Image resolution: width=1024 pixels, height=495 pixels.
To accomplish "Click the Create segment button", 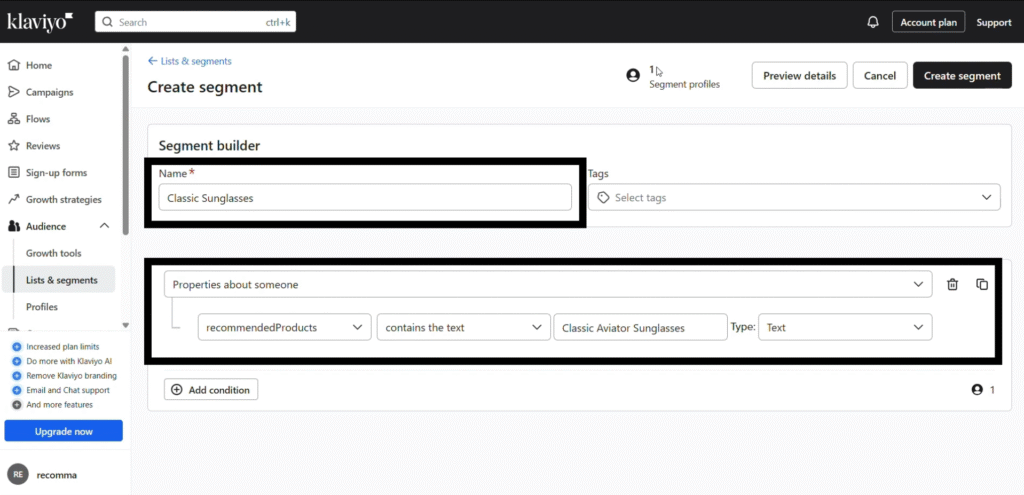I will pos(961,76).
